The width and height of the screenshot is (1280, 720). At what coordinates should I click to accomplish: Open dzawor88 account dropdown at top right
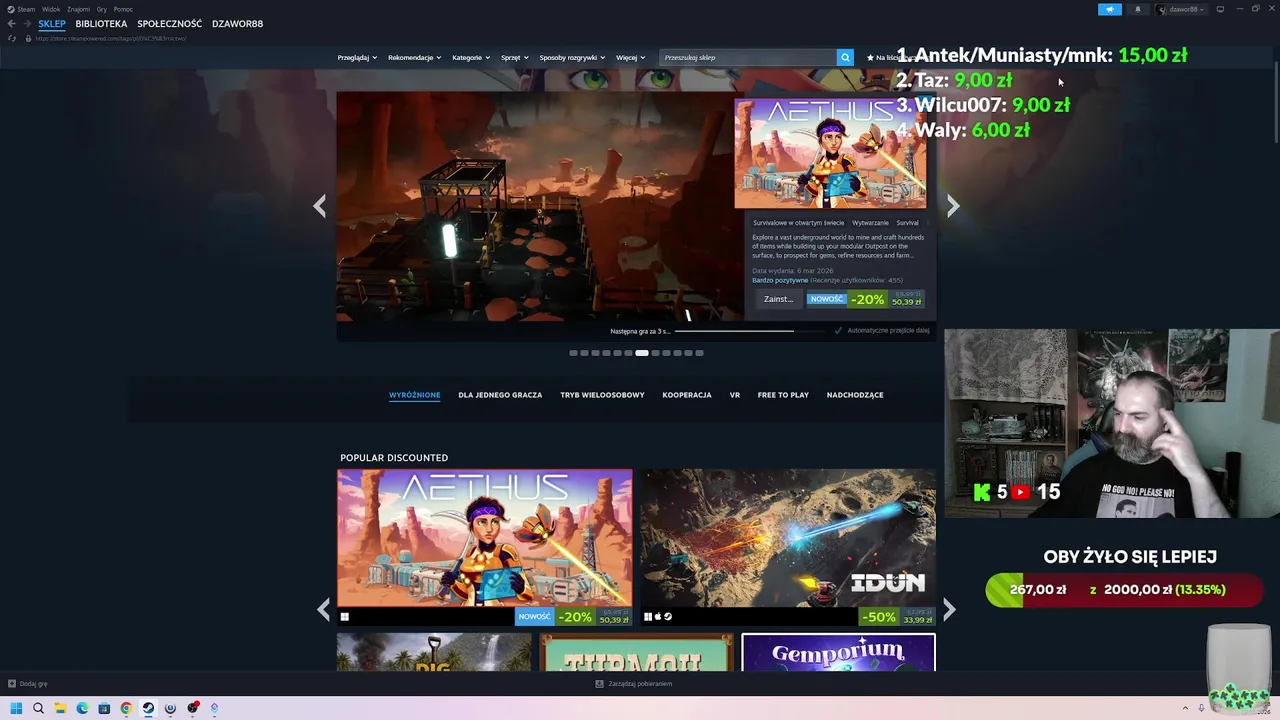(1181, 9)
